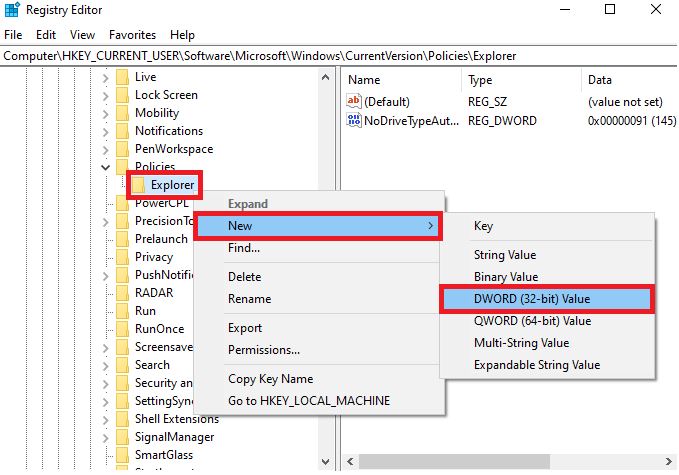Click the Lock Screen folder icon

pyautogui.click(x=123, y=95)
